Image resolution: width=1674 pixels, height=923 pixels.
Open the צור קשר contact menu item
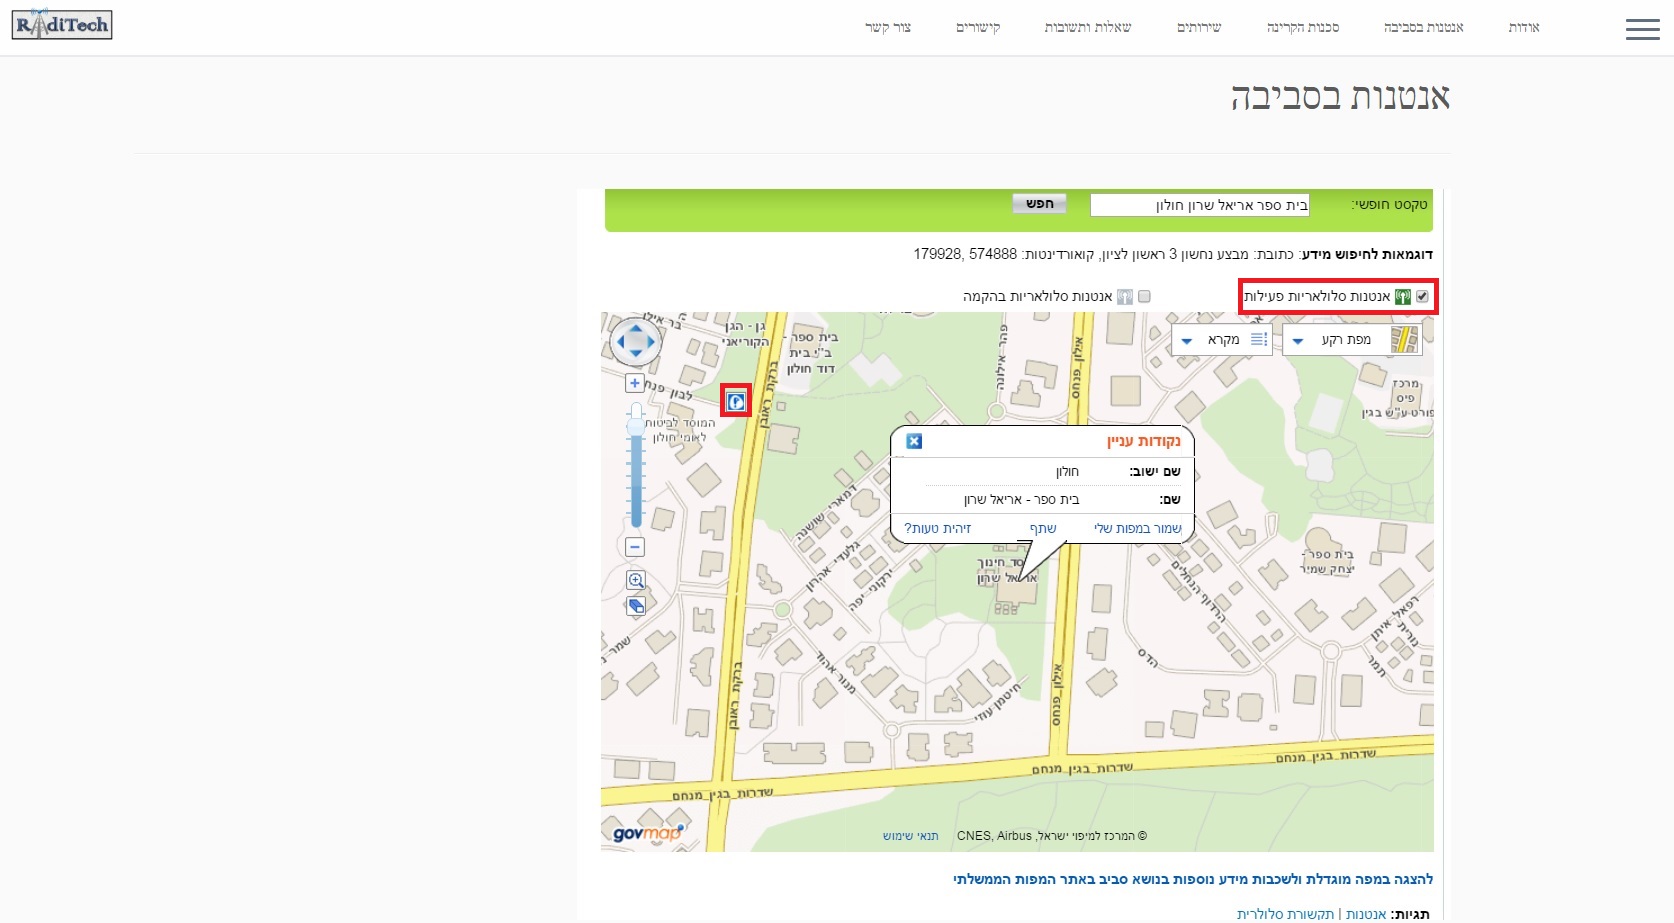coord(888,27)
